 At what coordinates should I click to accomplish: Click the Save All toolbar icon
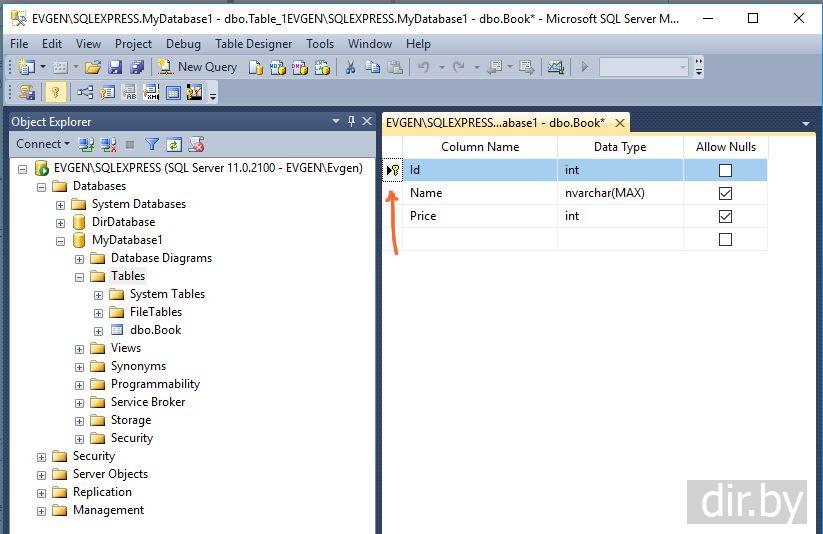pos(136,67)
